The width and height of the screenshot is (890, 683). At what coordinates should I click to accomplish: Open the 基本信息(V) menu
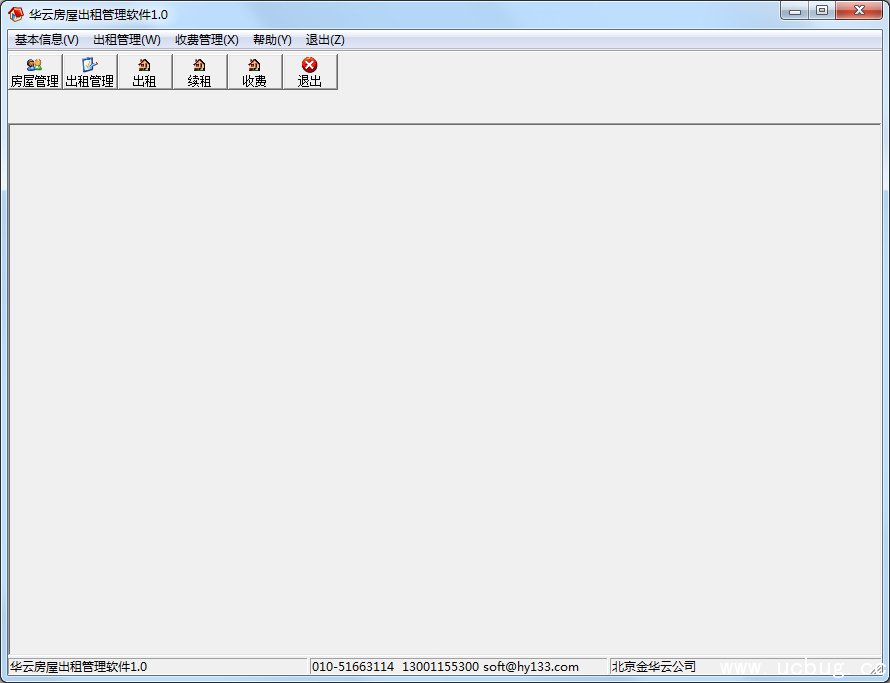click(46, 40)
